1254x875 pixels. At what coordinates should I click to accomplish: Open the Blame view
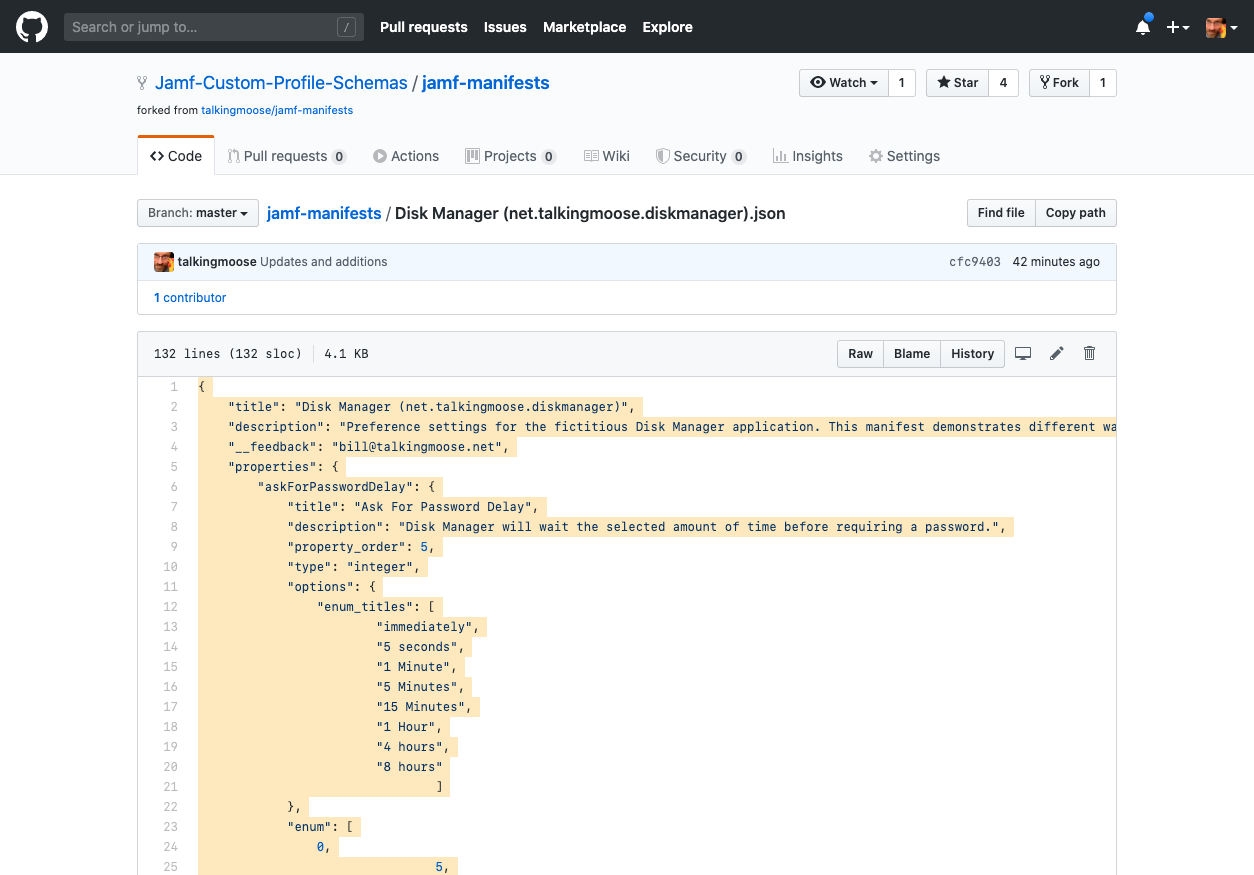click(x=912, y=354)
